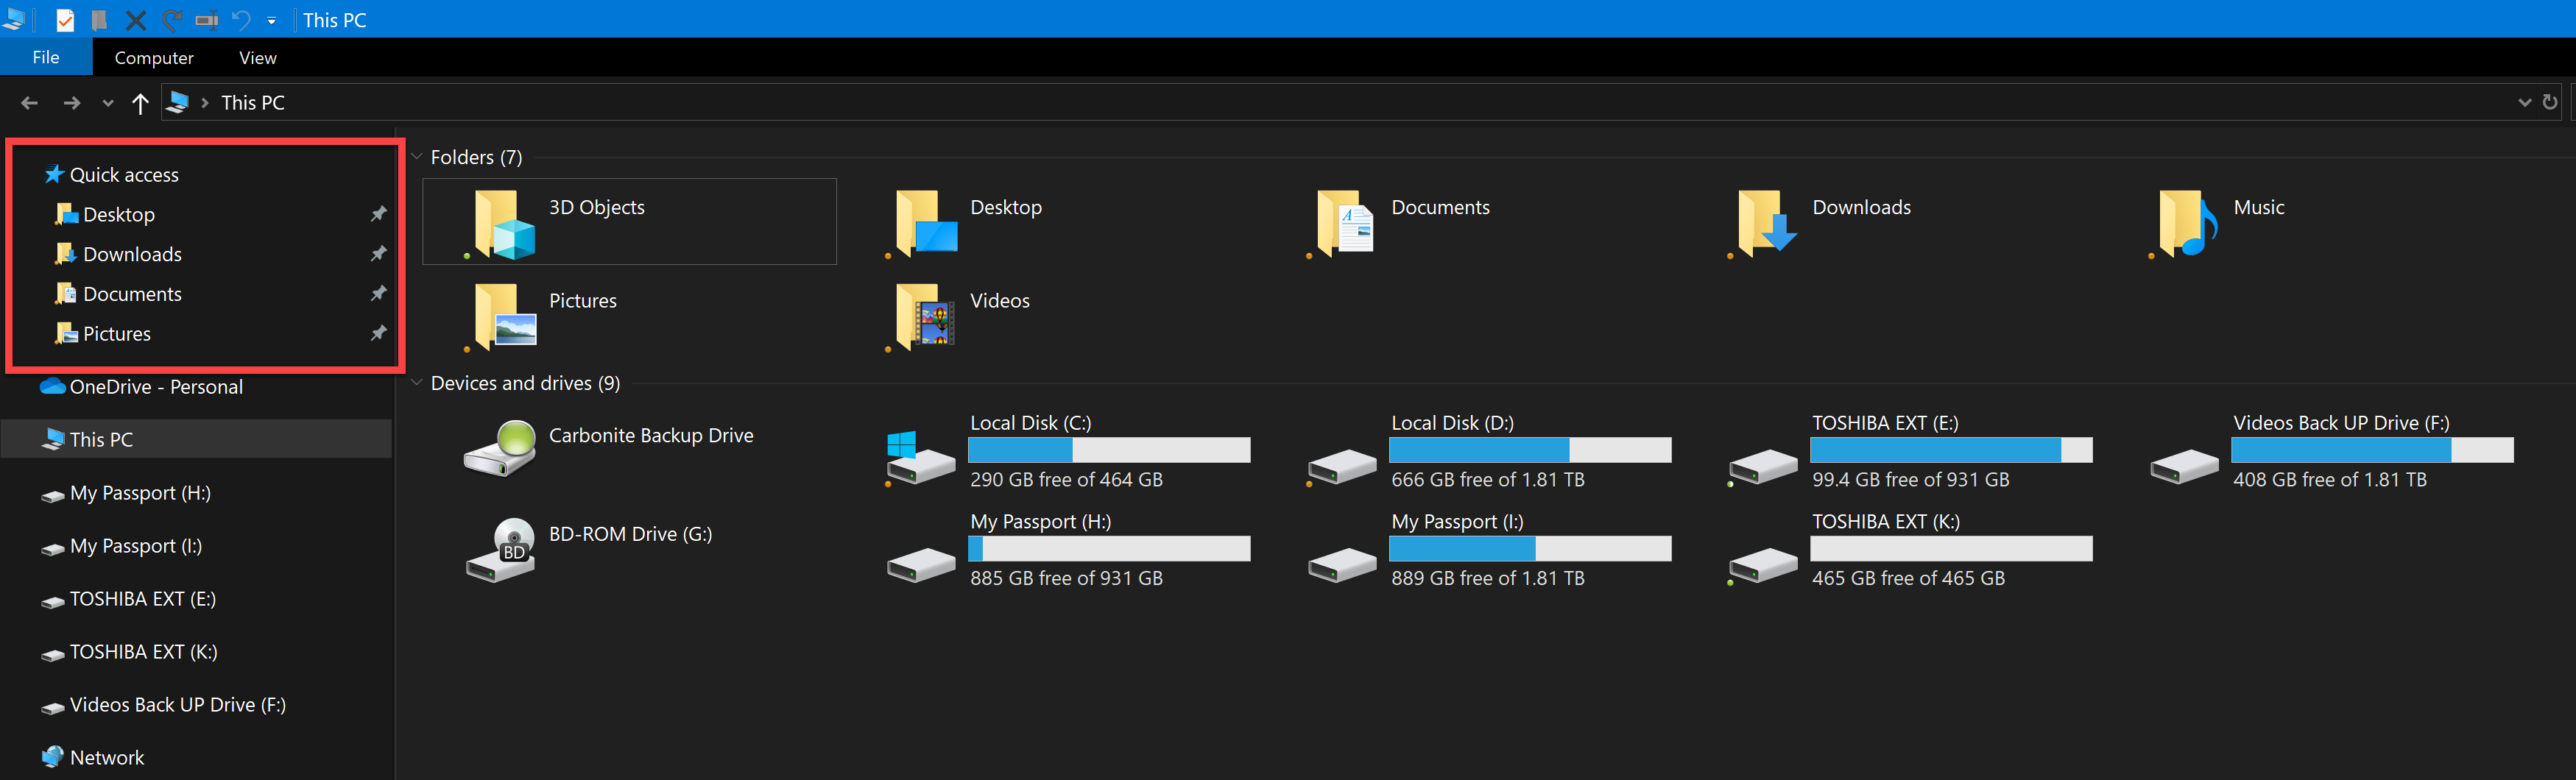Click the This PC breadcrumb in address bar
2576x780 pixels.
(253, 102)
